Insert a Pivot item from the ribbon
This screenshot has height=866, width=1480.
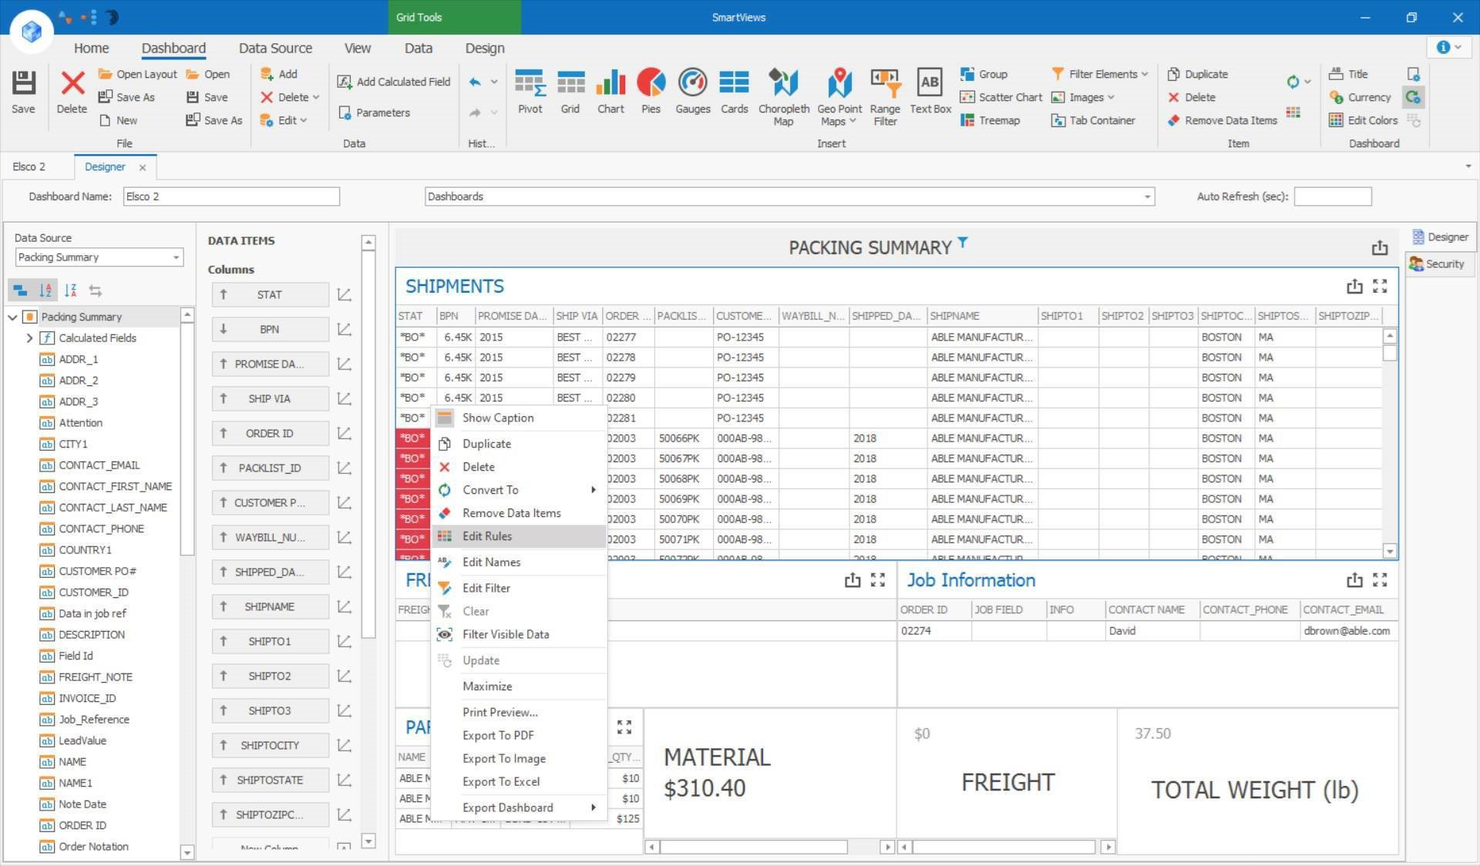529,95
